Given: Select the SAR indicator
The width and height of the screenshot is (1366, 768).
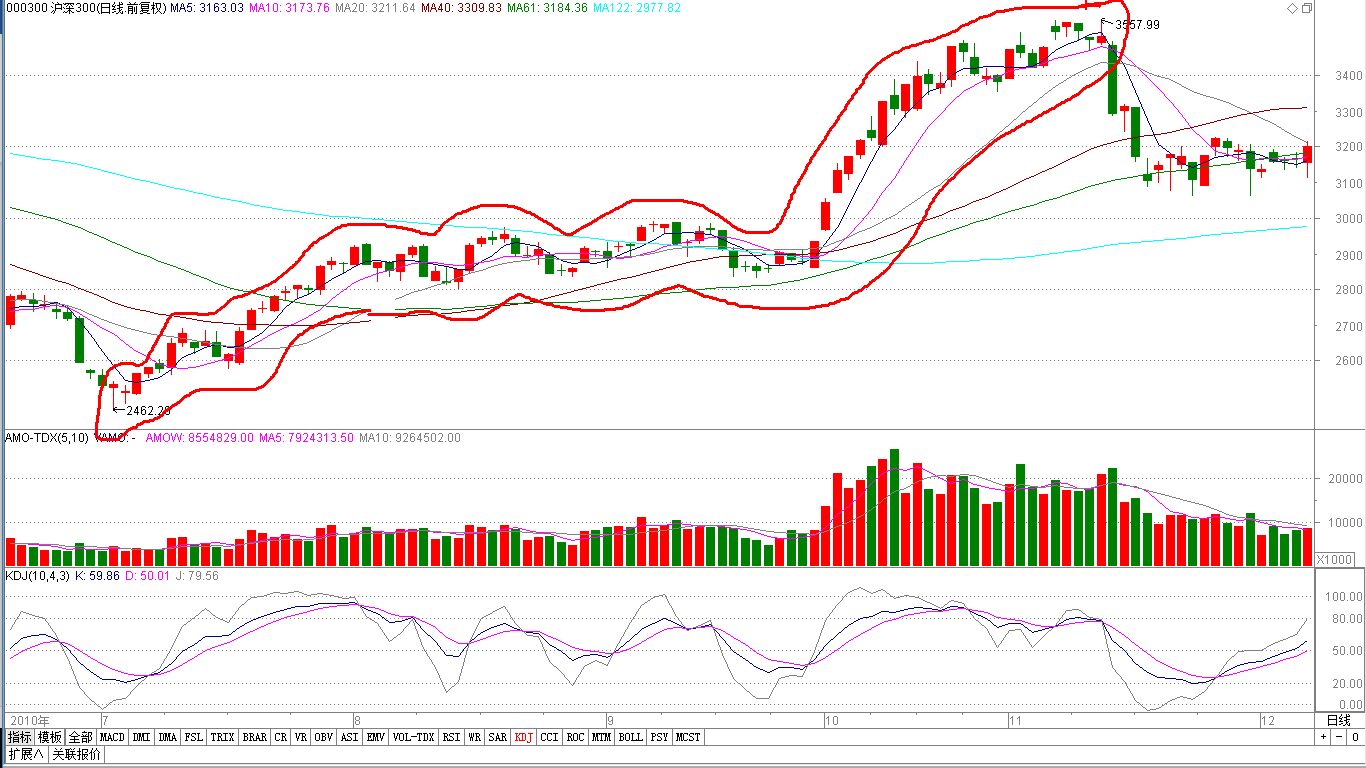Looking at the screenshot, I should (498, 737).
